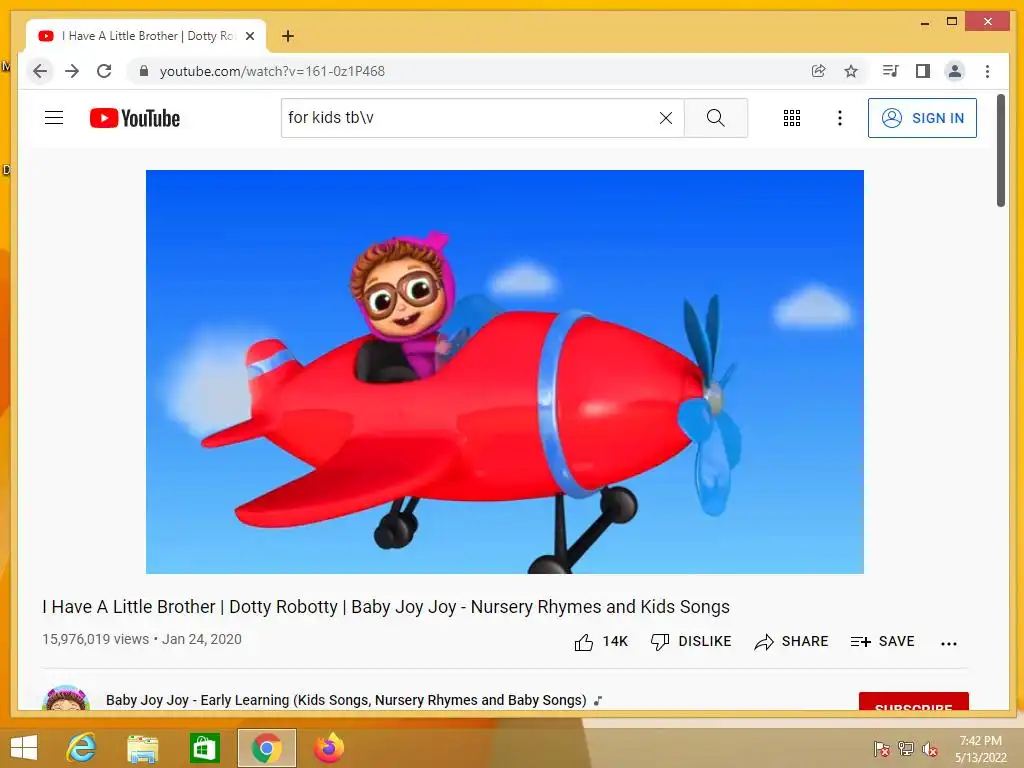Screen dimensions: 1024x768
Task: Launch Internet Explorer from taskbar
Action: 82,748
